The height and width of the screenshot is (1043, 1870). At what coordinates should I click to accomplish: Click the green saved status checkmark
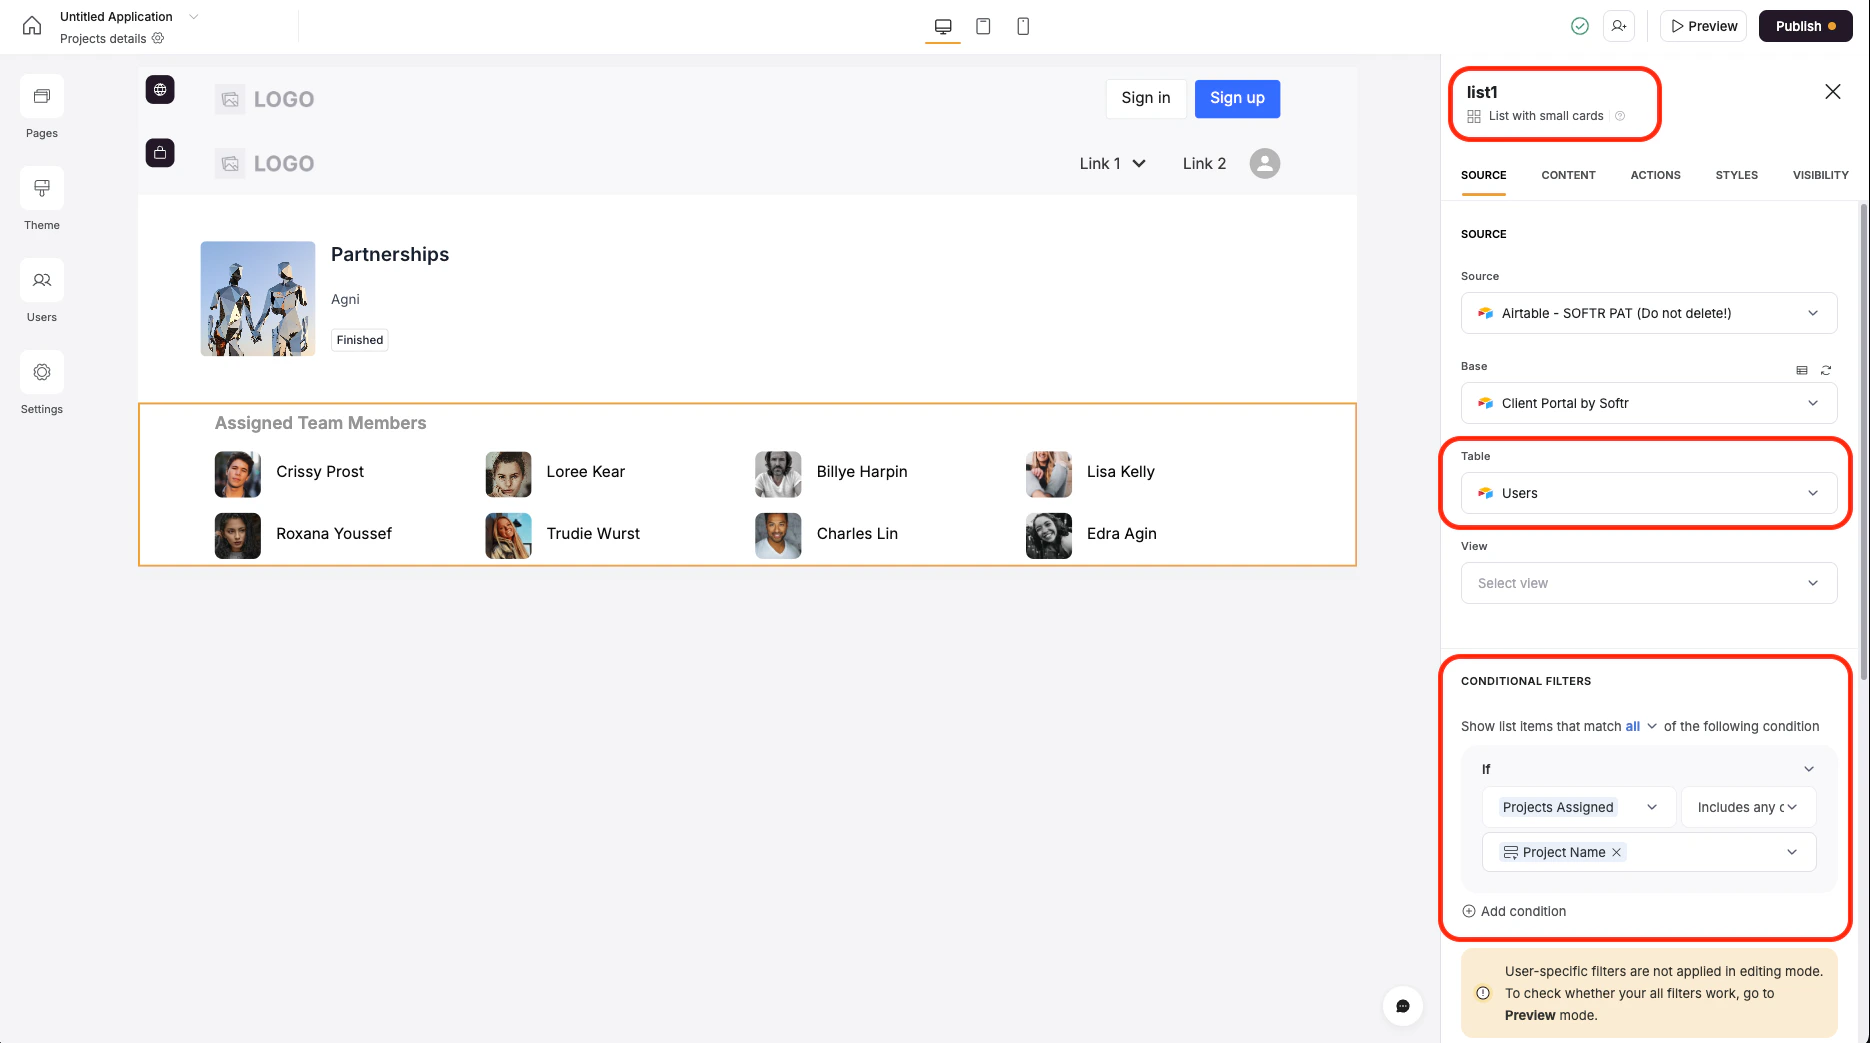pyautogui.click(x=1580, y=26)
